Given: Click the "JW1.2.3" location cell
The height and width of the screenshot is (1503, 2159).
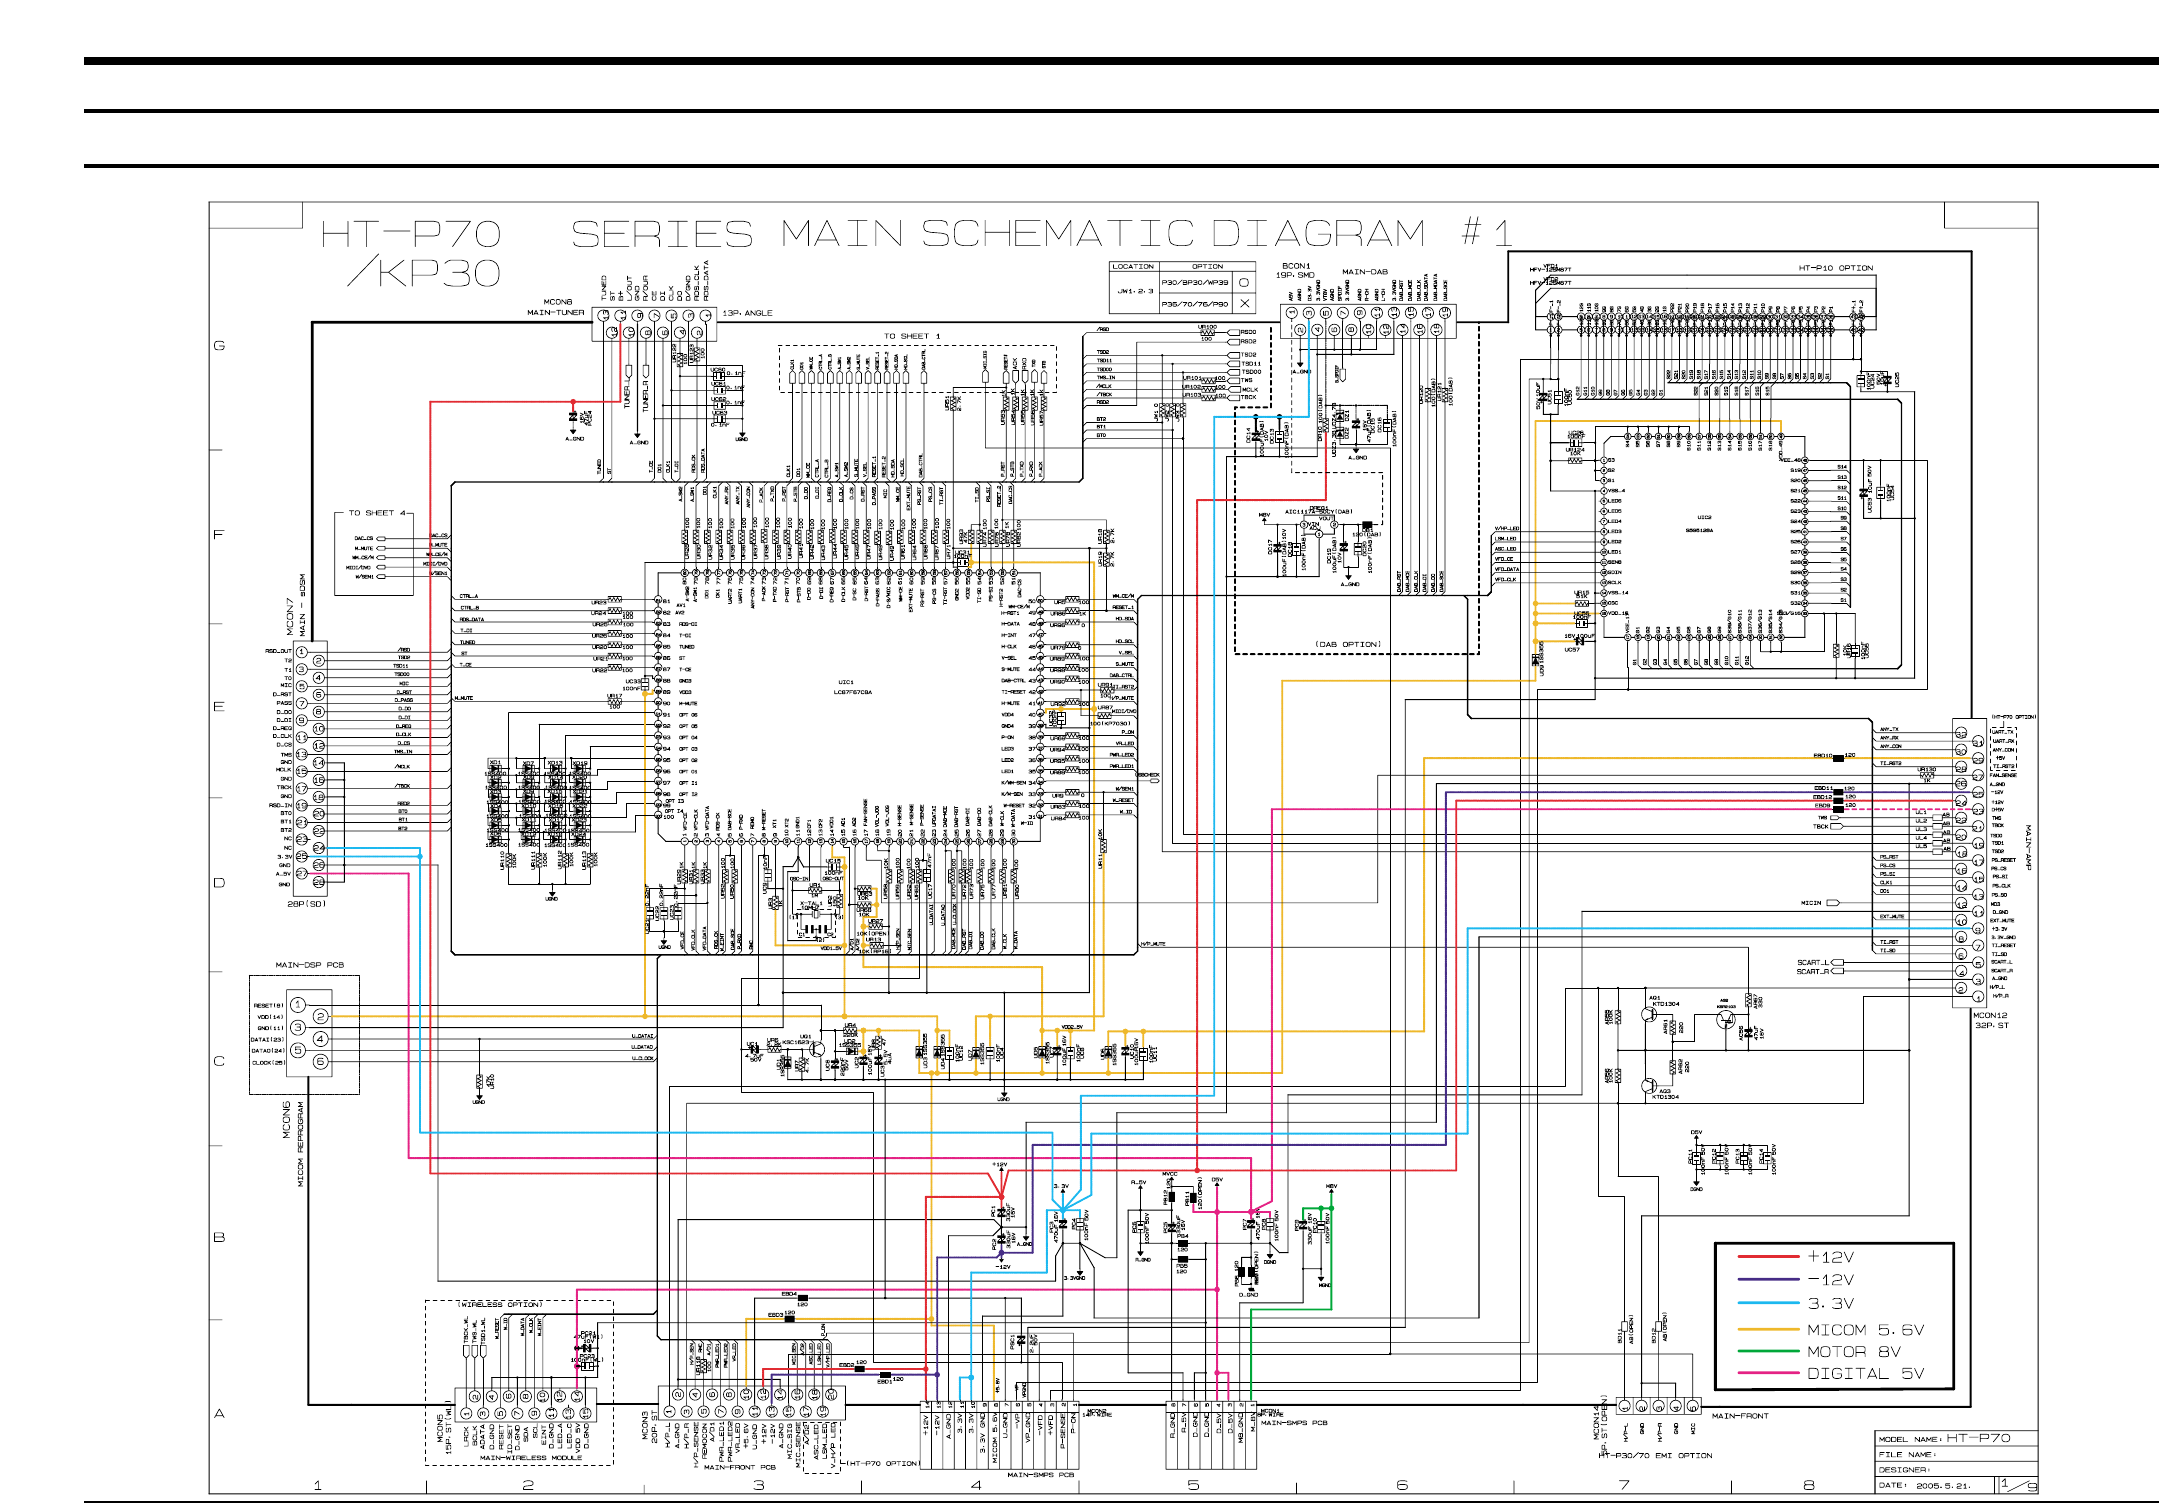Looking at the screenshot, I should tap(1135, 292).
